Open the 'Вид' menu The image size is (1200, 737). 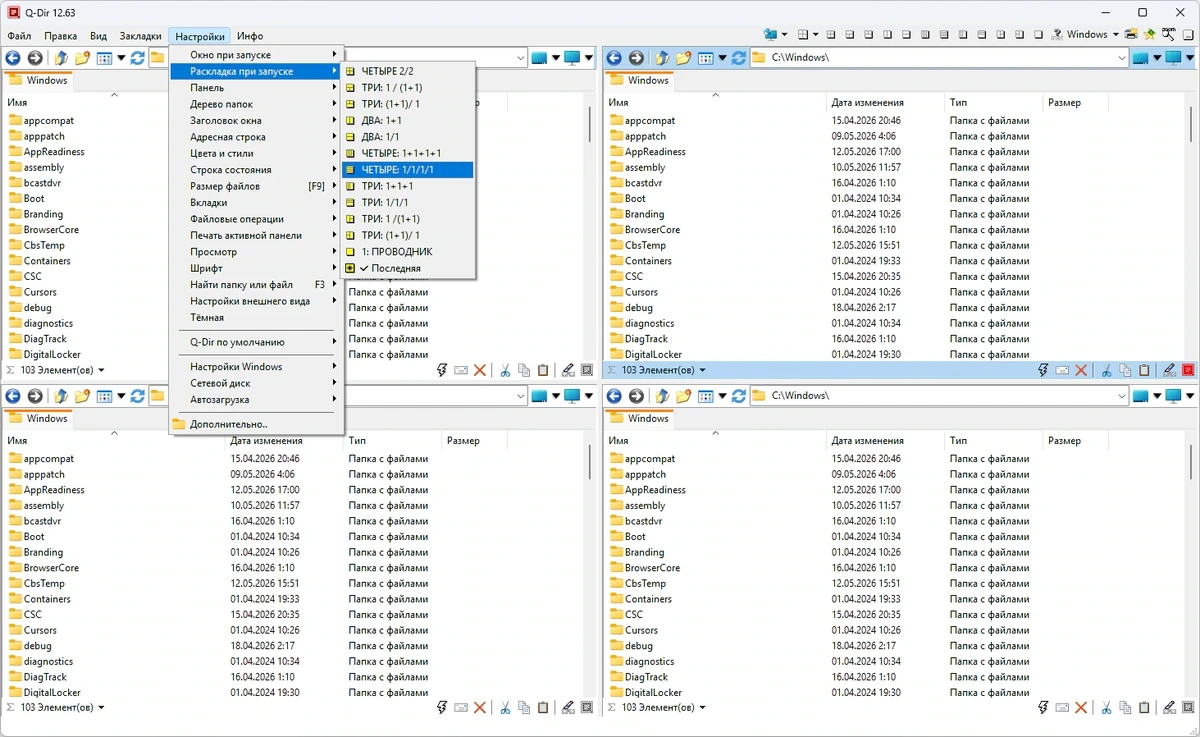tap(99, 36)
